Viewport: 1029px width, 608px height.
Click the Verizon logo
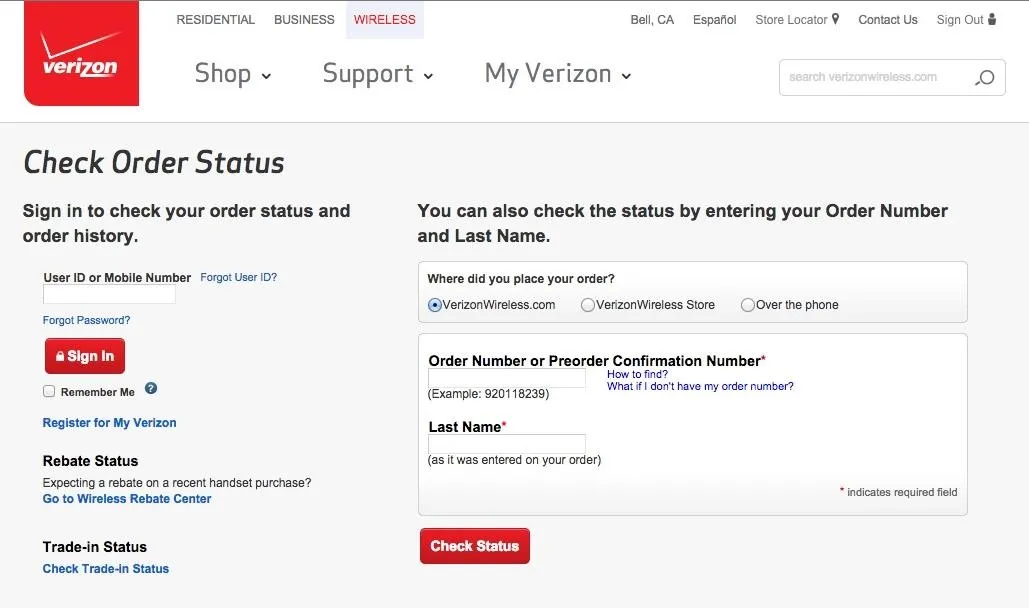81,57
